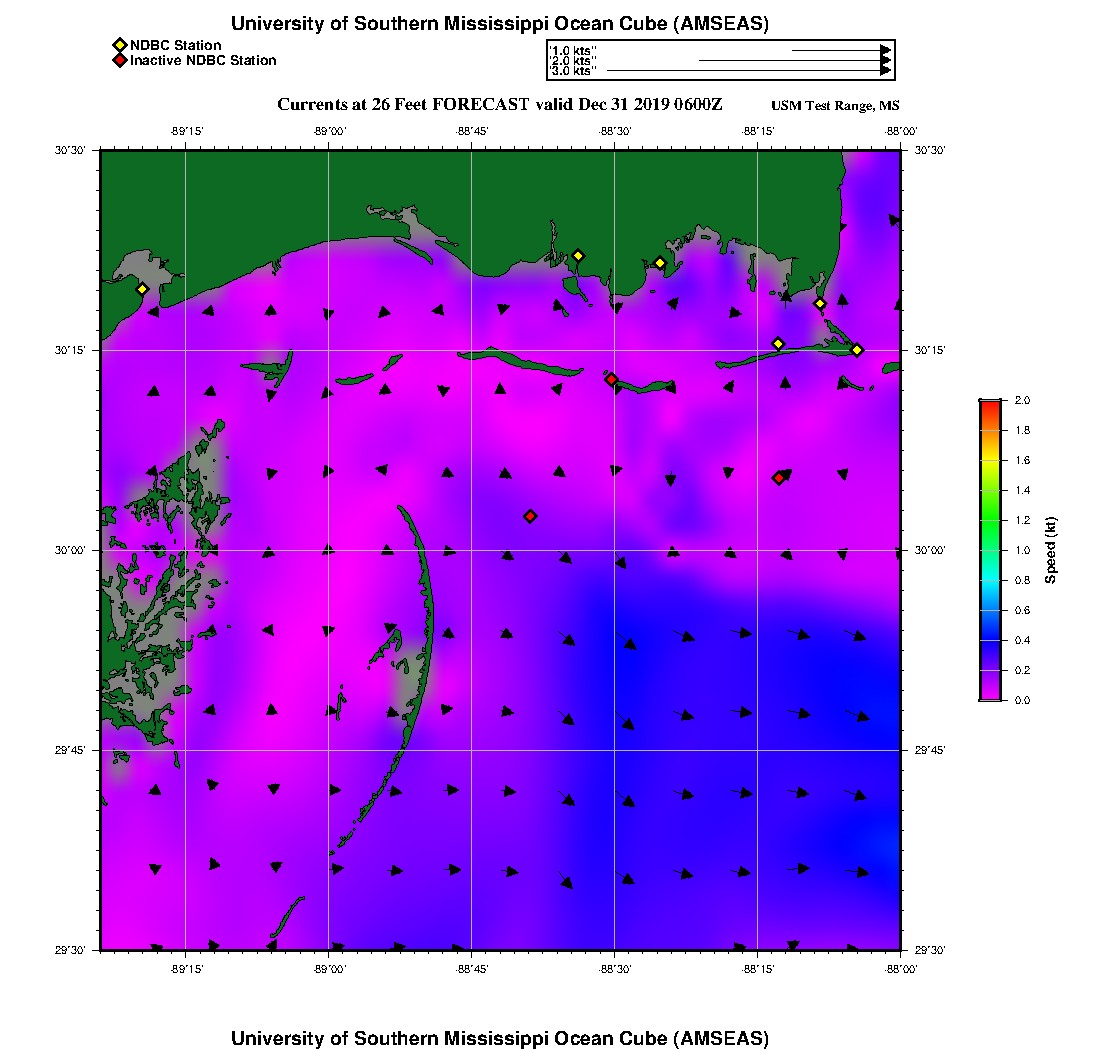This screenshot has height=1050, width=1100.
Task: Click the 1.0 tick label on colorbar
Action: [1022, 550]
